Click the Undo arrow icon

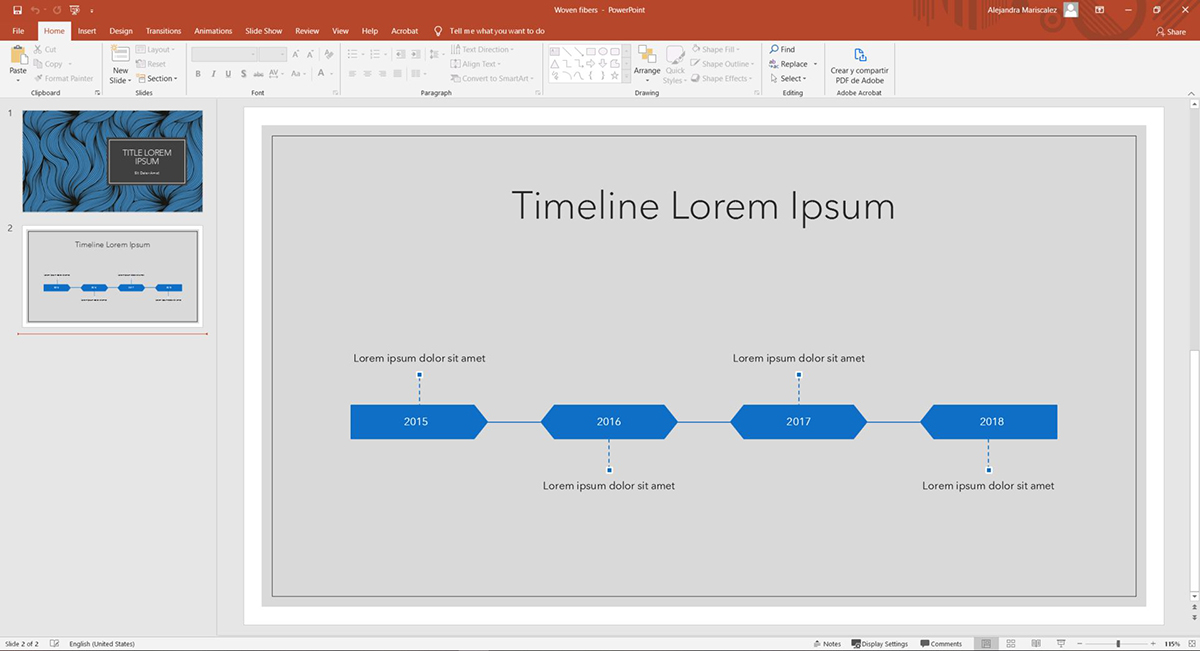[x=35, y=9]
